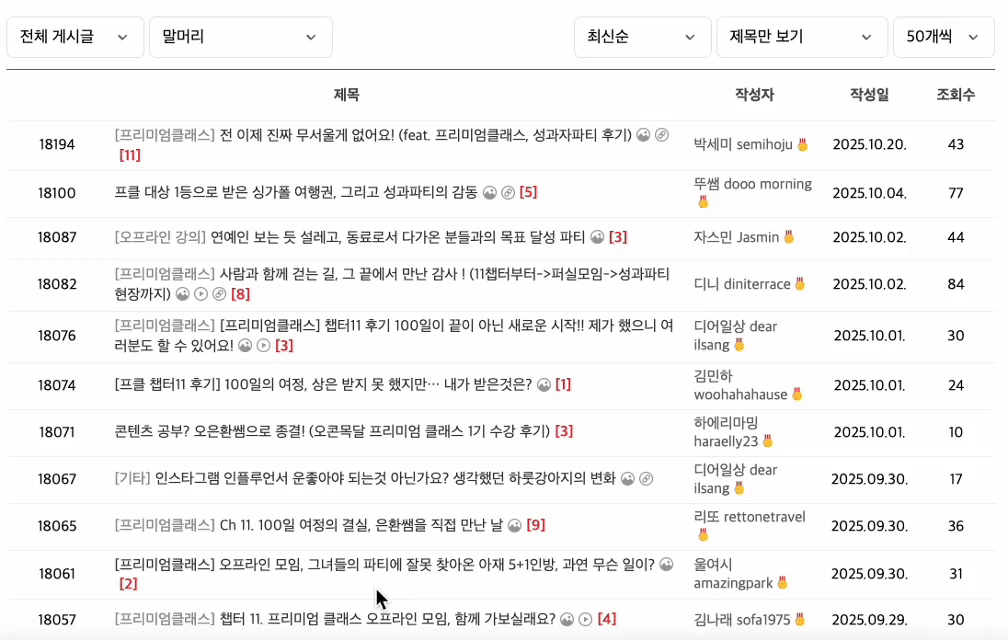This screenshot has width=1008, height=640.
Task: Open post titled 콘텐츠 공부? 오은환쌤으로 종결!
Action: pyautogui.click(x=332, y=431)
